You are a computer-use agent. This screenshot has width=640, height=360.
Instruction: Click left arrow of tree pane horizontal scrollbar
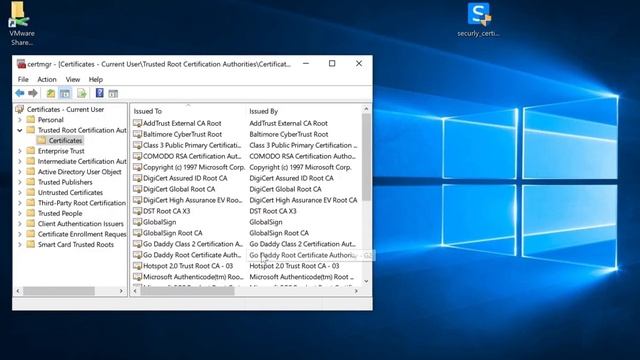click(x=18, y=291)
